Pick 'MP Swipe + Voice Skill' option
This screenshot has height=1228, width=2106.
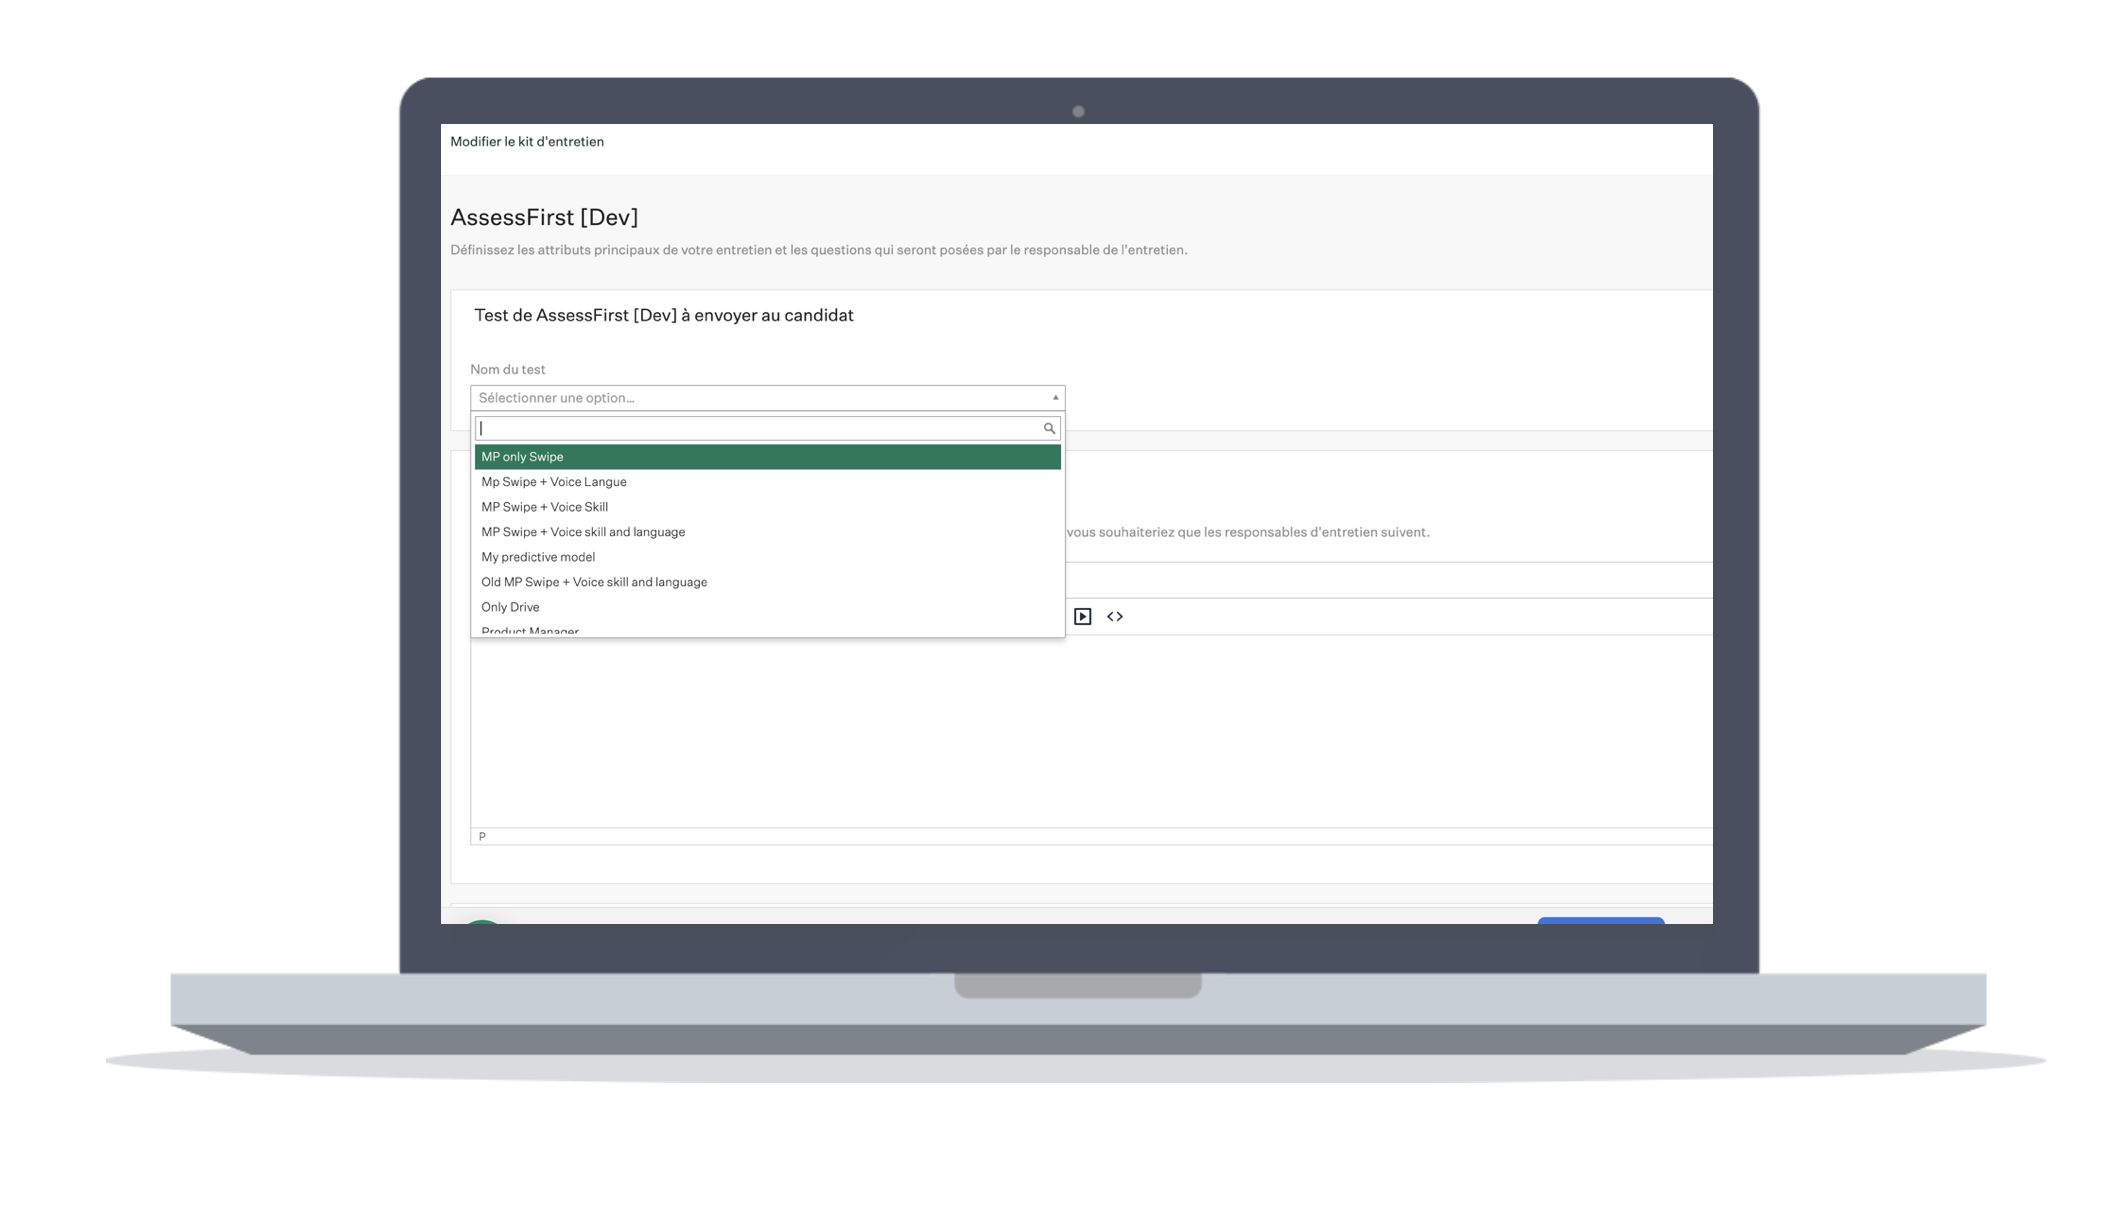point(545,507)
